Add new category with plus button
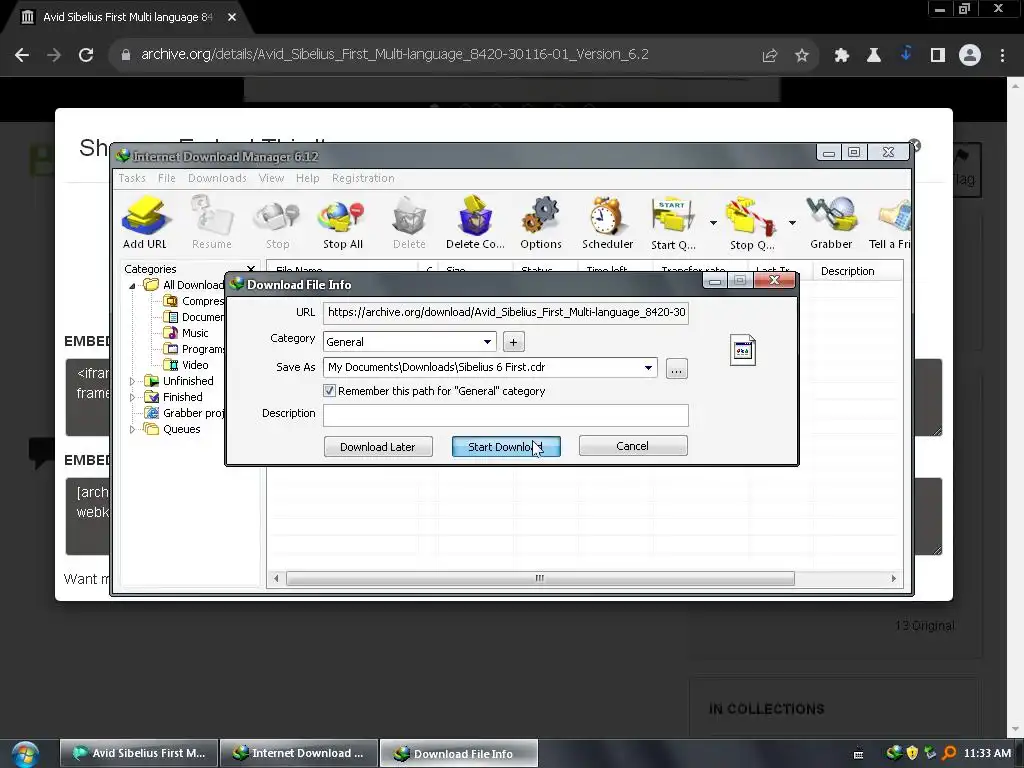The height and width of the screenshot is (768, 1024). 513,342
